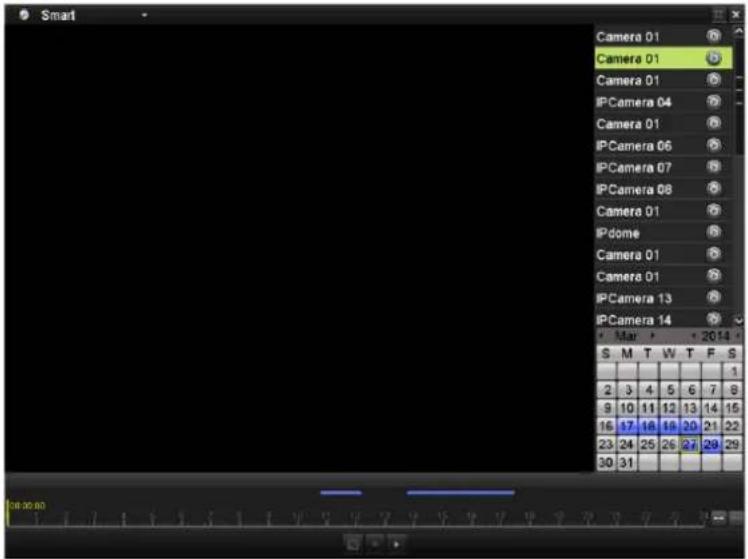The width and height of the screenshot is (748, 559).
Task: Click the play icon for IPCamera 06
Action: [713, 145]
